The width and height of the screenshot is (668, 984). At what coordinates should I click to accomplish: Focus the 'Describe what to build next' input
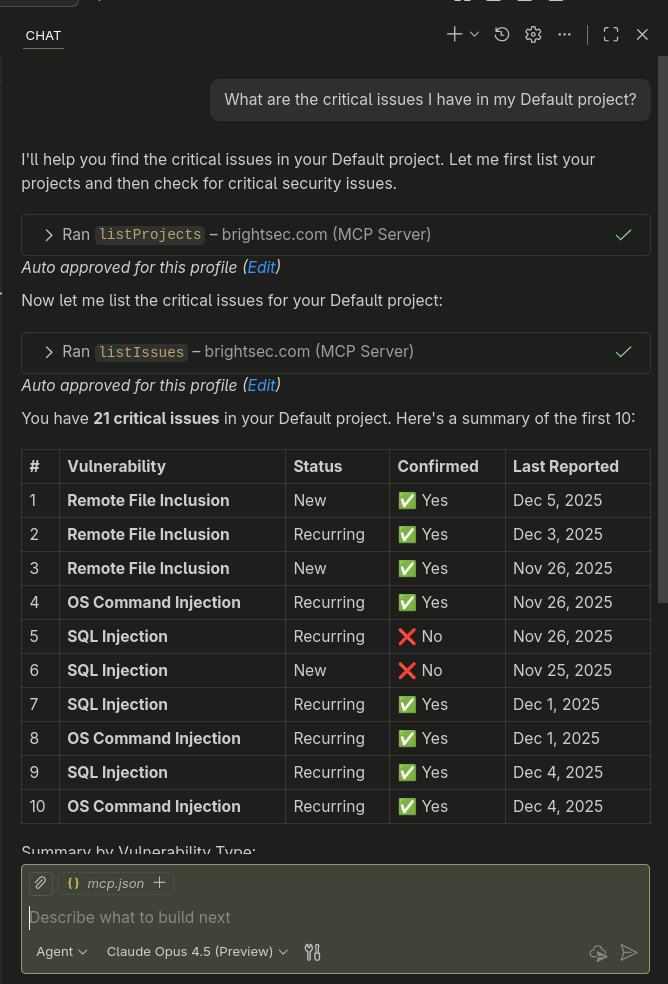(x=300, y=917)
